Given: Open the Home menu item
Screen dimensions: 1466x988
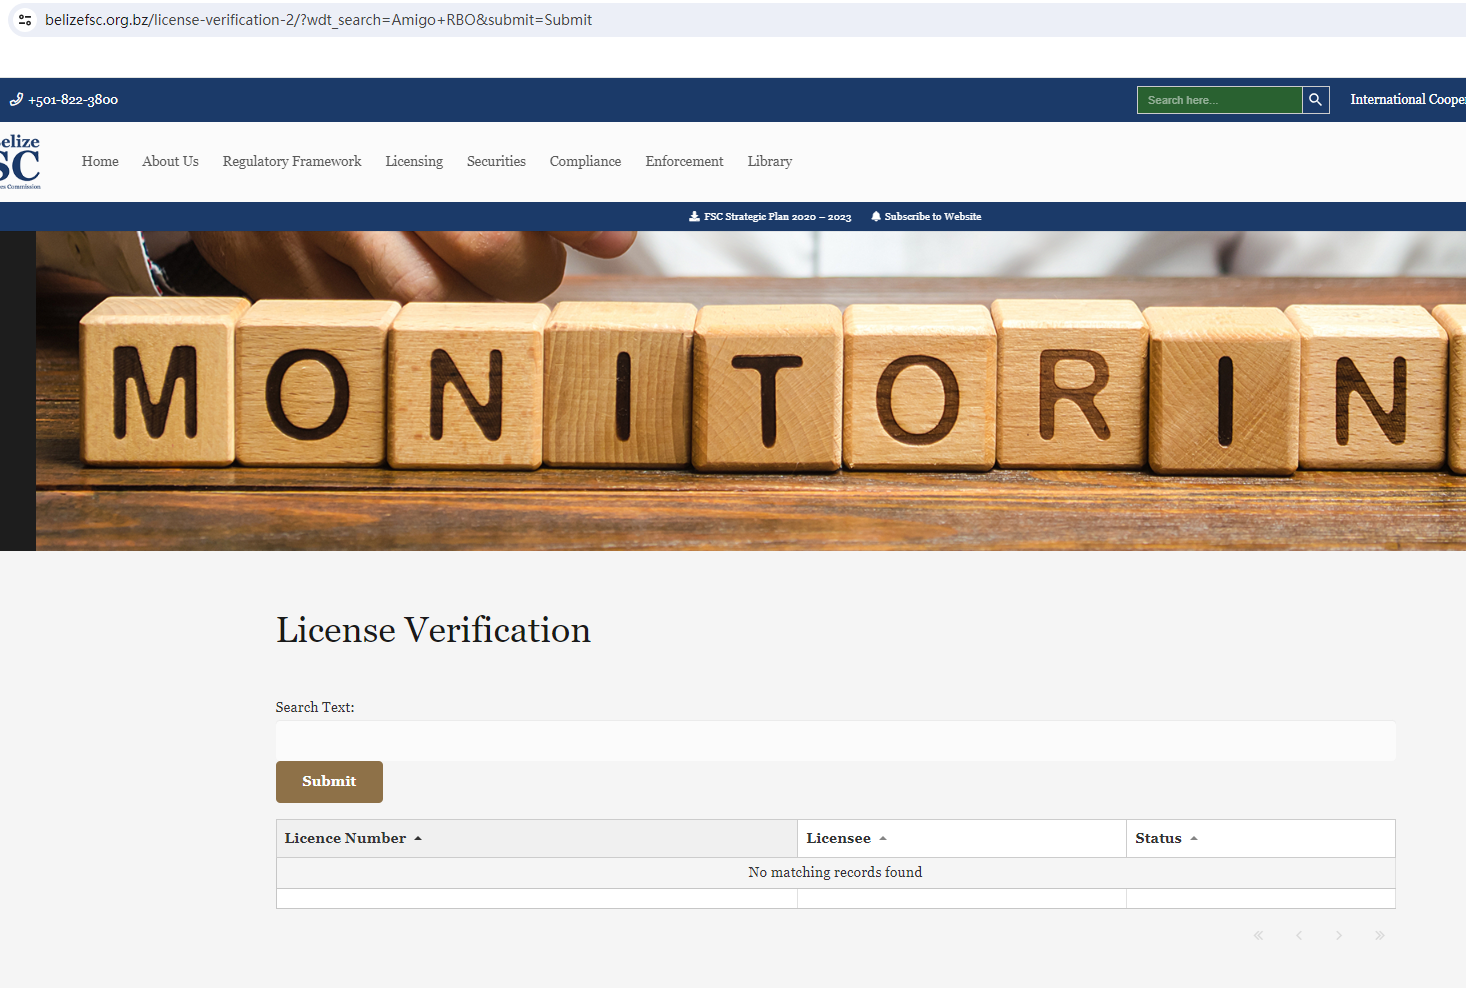Looking at the screenshot, I should pyautogui.click(x=100, y=162).
